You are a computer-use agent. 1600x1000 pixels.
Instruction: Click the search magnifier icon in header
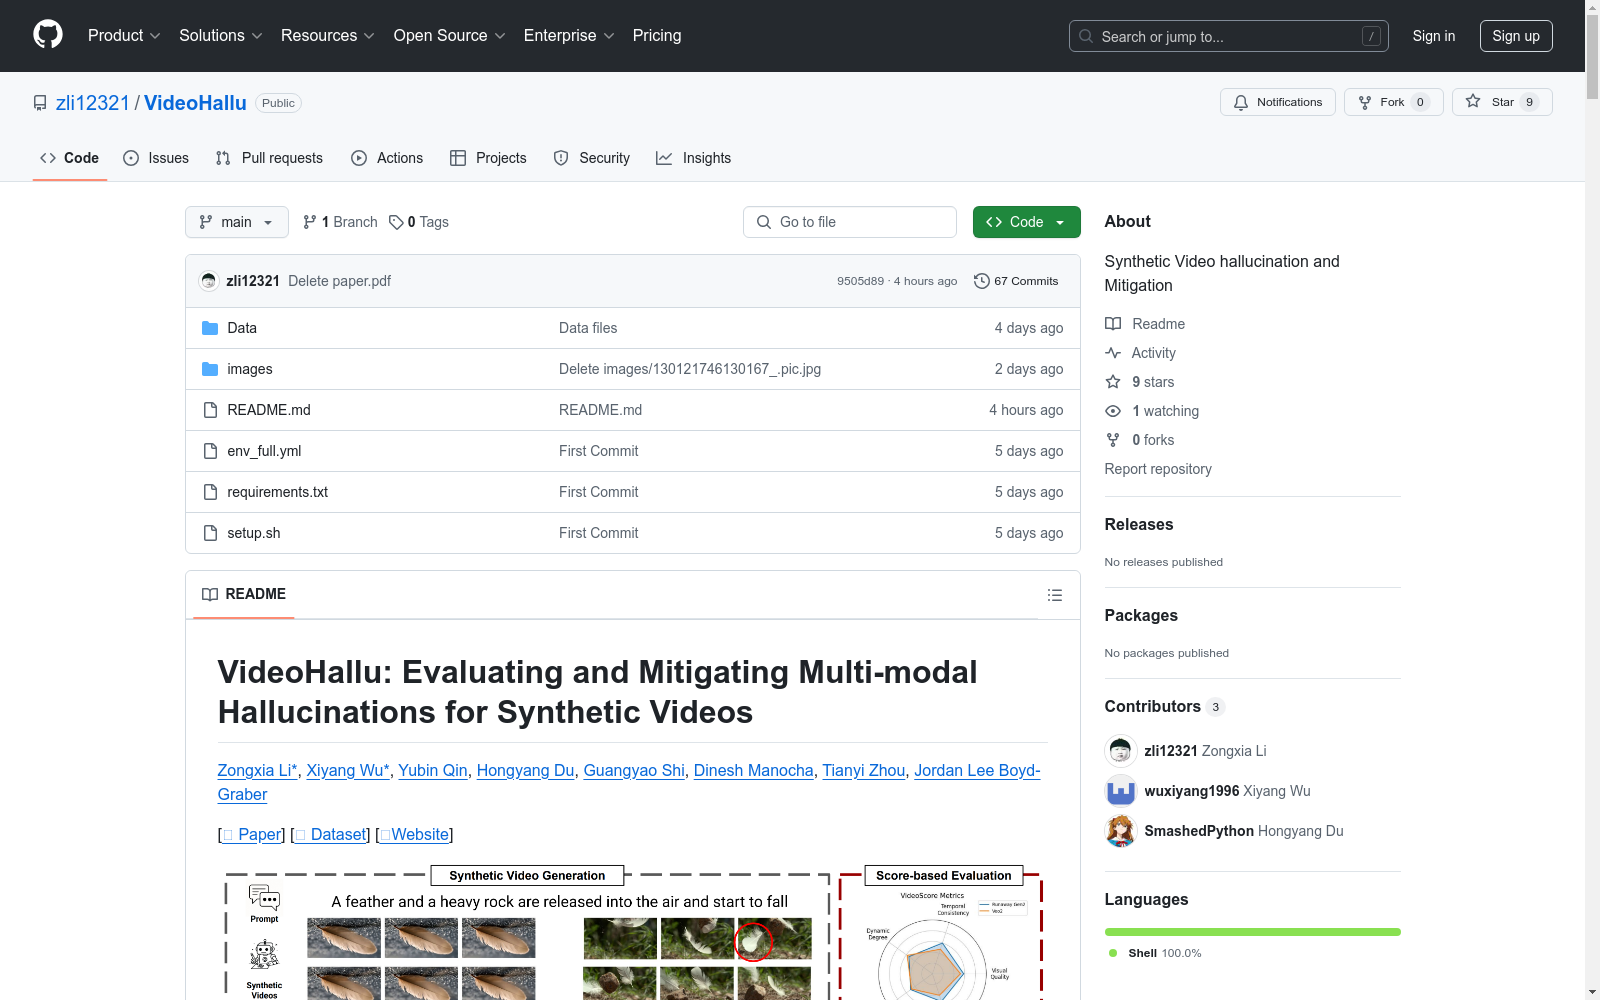(x=1086, y=36)
